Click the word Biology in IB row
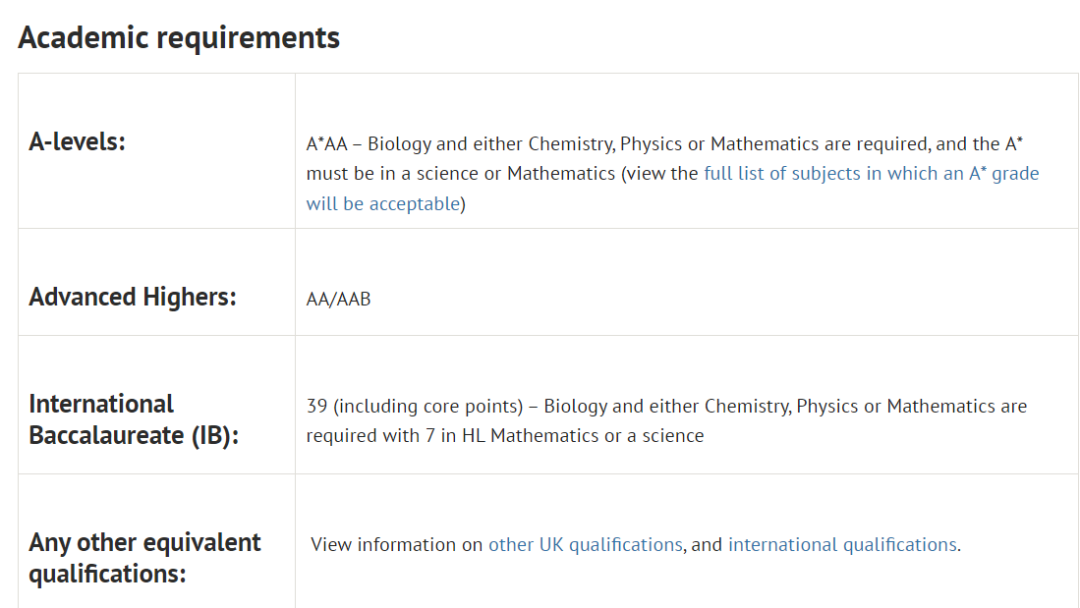Viewport: 1080px width, 608px height. click(x=576, y=406)
